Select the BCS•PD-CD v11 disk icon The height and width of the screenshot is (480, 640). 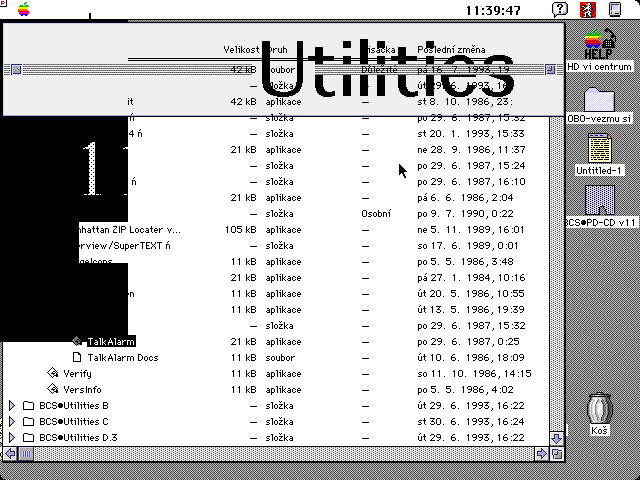[600, 200]
